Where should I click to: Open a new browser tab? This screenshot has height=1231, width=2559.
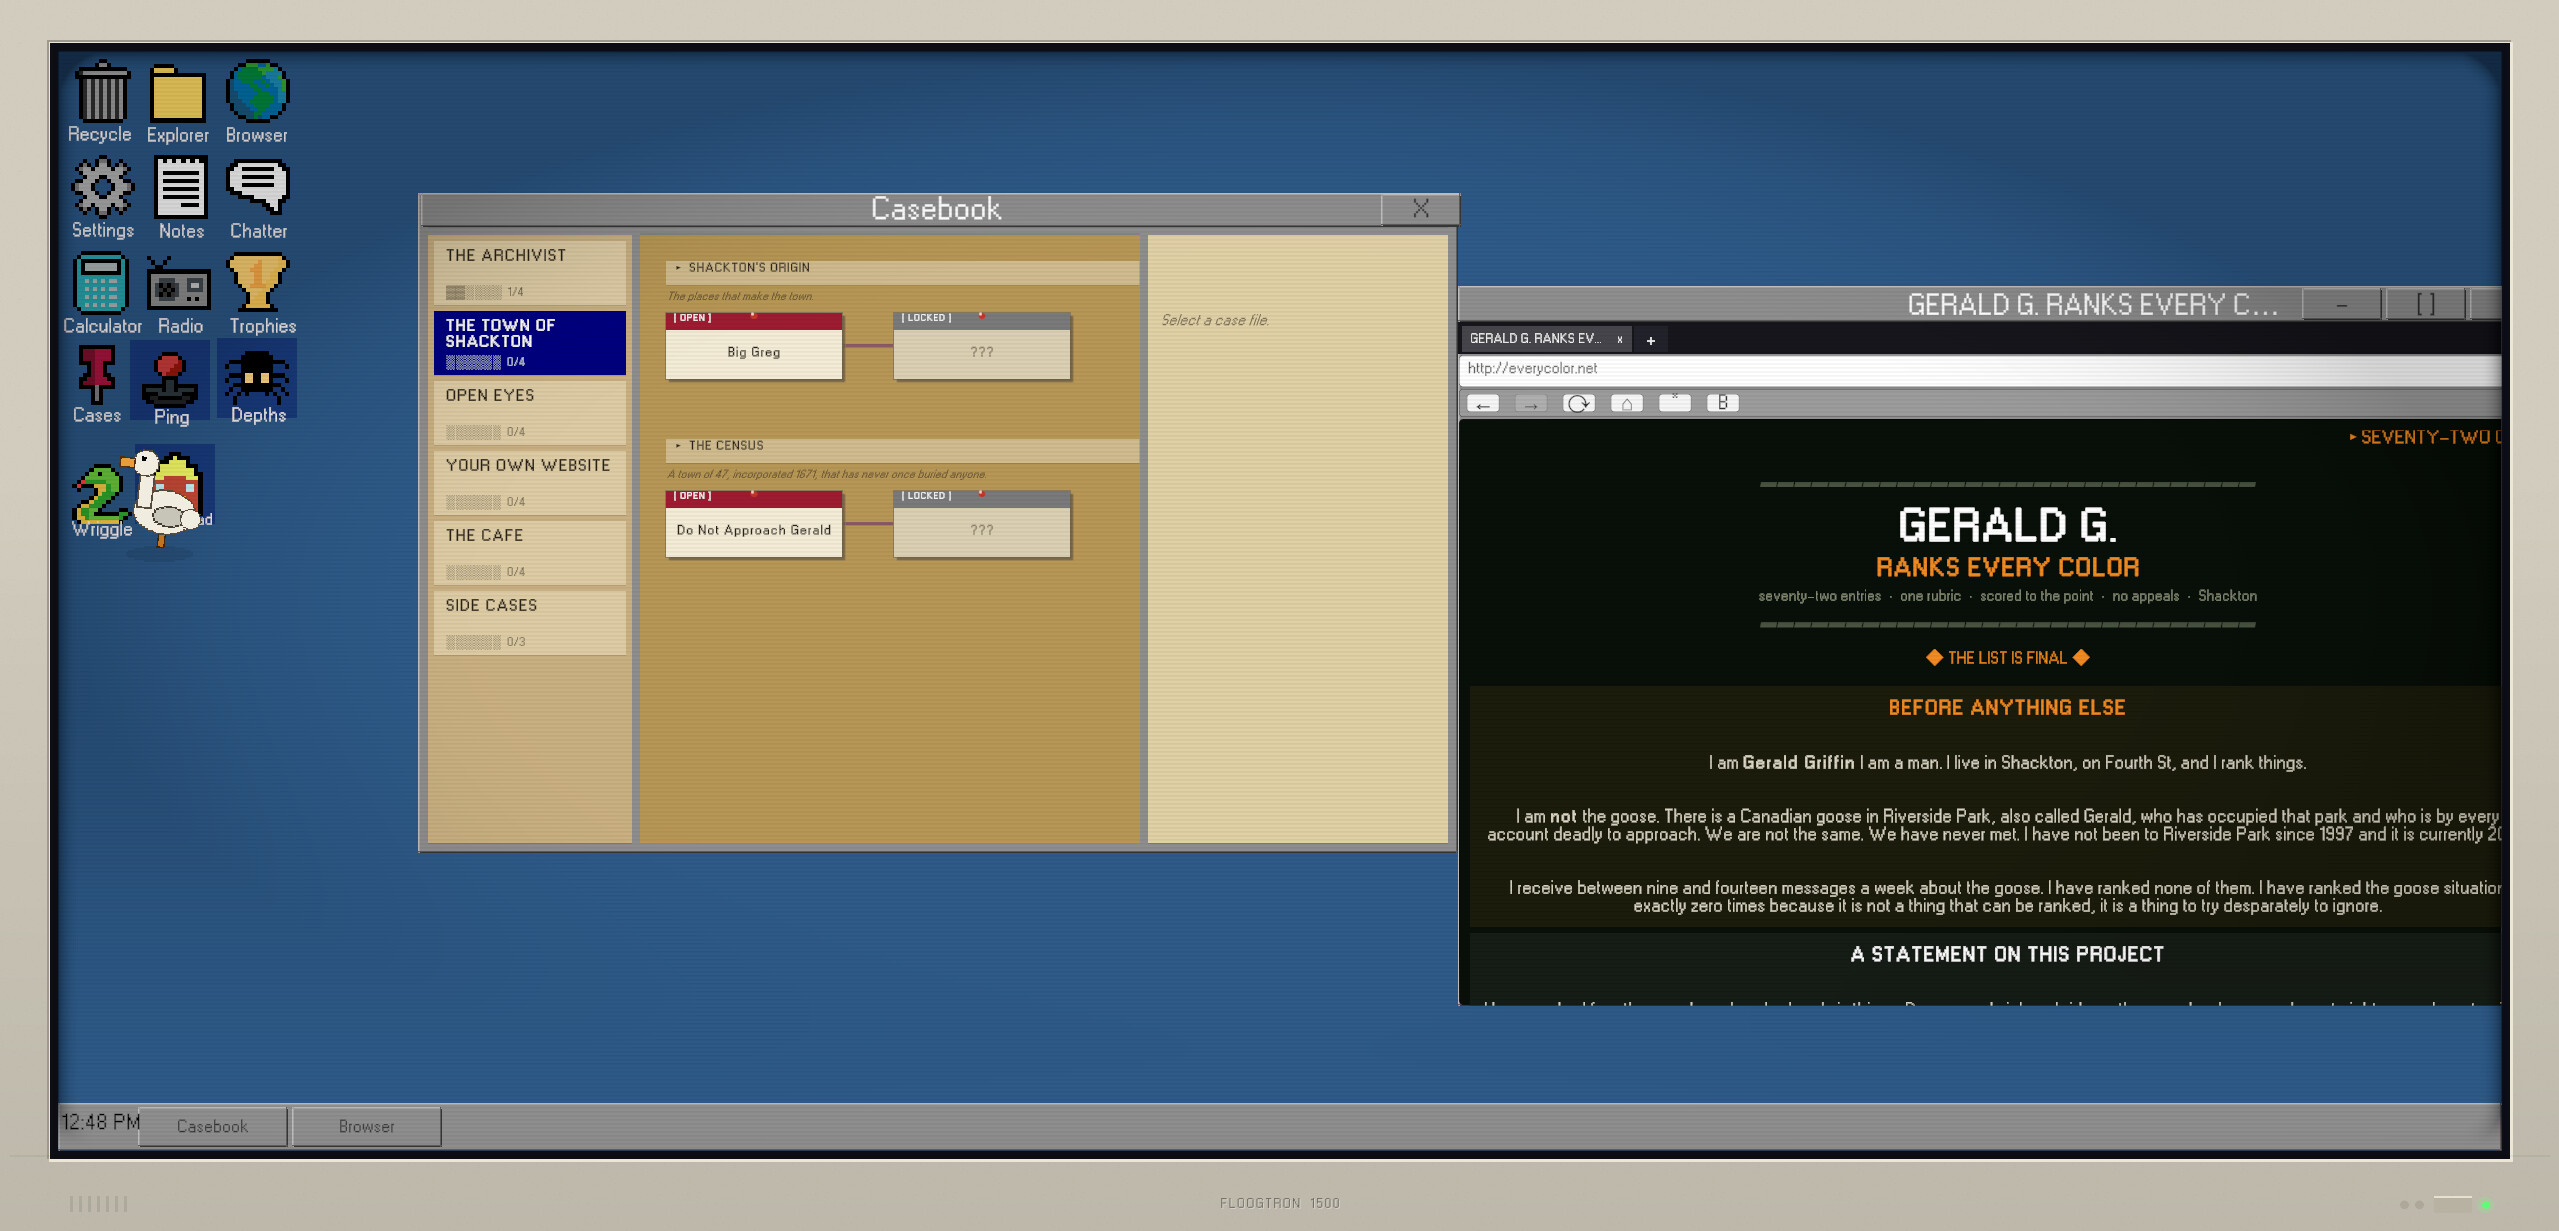1651,340
